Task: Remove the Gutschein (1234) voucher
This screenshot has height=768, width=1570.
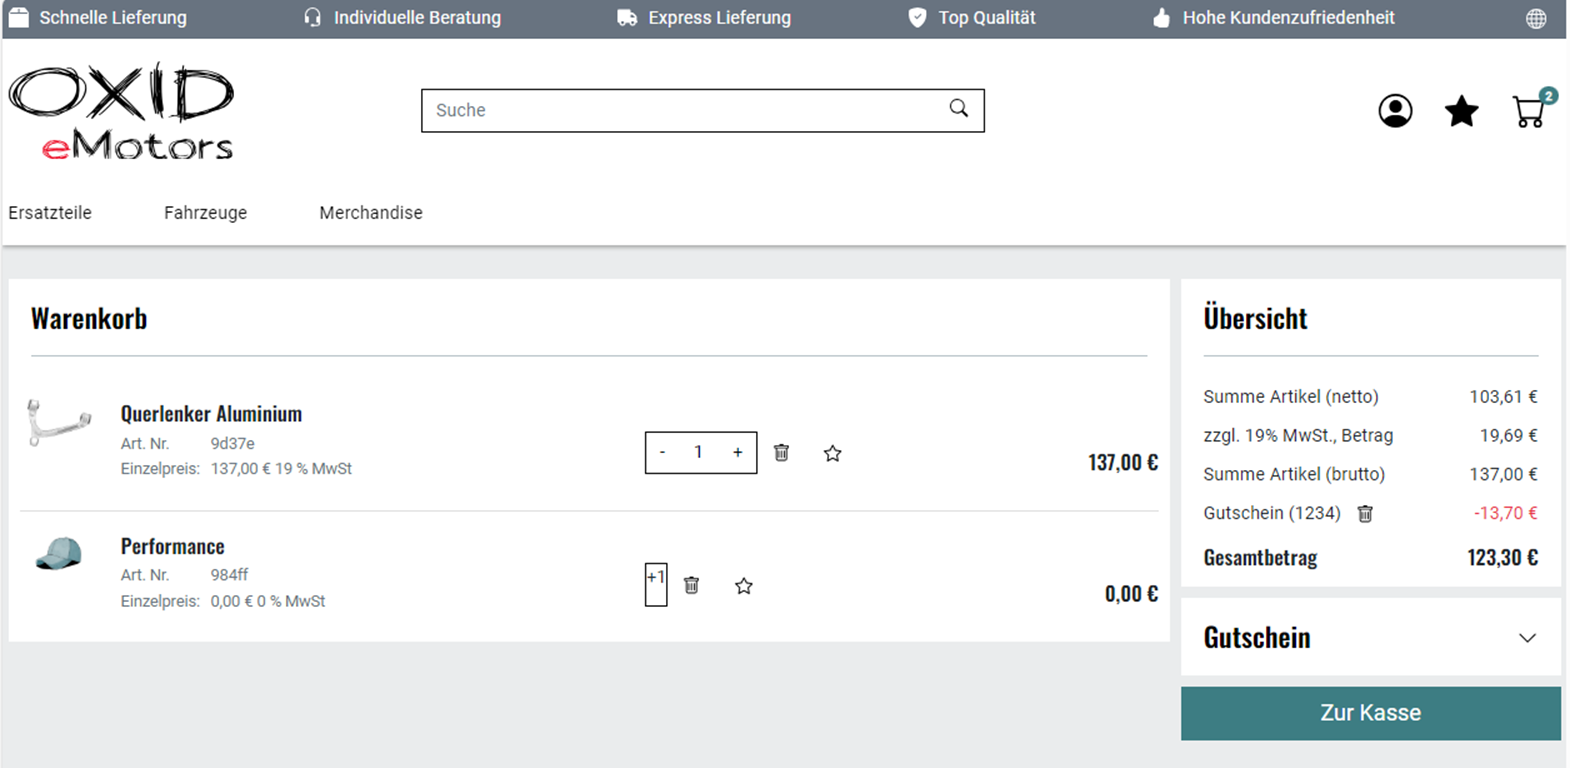Action: coord(1365,514)
